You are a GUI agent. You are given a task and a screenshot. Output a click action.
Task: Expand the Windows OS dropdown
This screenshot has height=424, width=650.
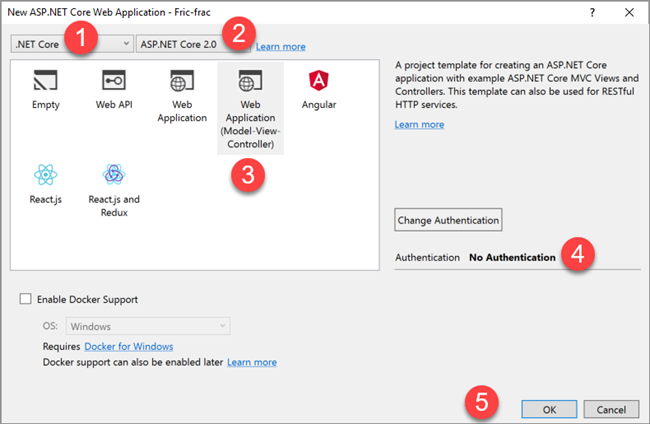point(148,326)
